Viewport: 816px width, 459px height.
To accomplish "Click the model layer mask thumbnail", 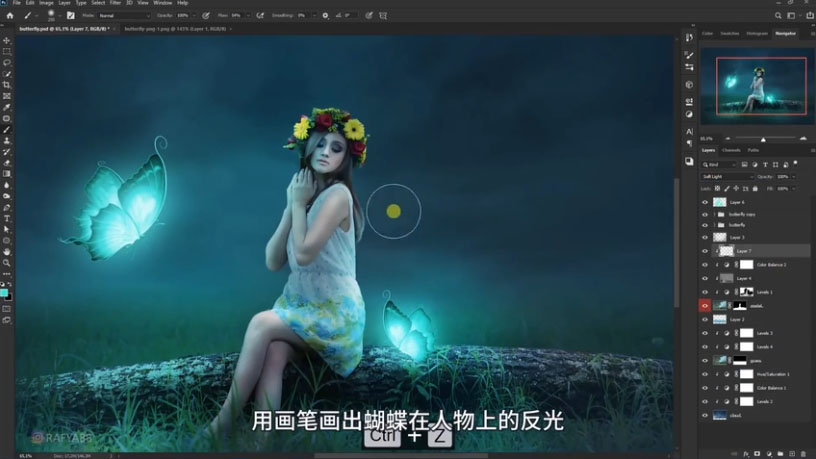I will [740, 306].
